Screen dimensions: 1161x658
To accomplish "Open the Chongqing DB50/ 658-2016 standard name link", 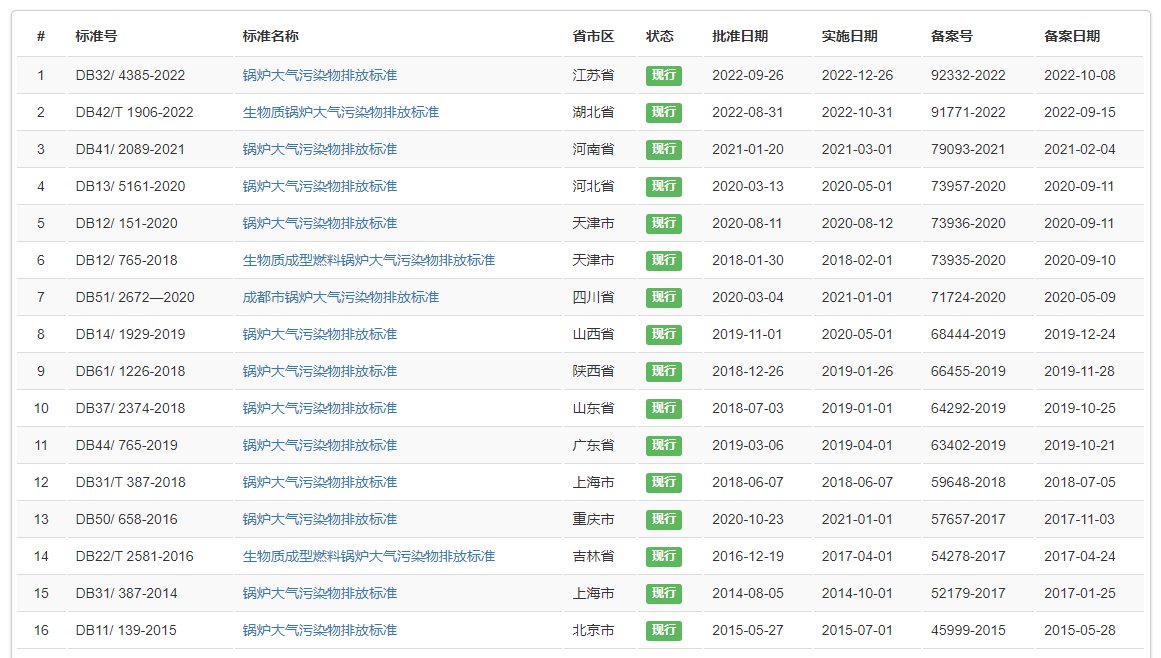I will click(319, 519).
